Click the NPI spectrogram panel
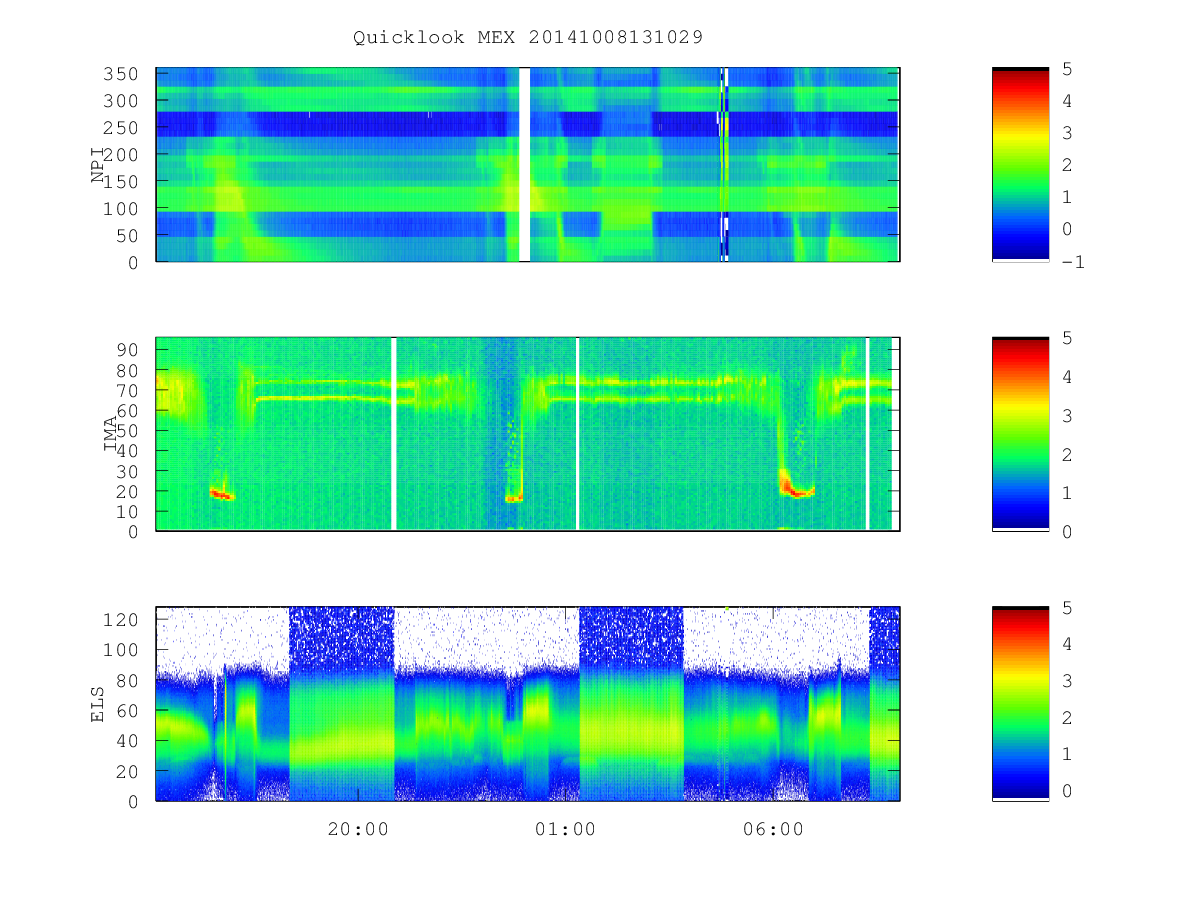 click(x=528, y=164)
